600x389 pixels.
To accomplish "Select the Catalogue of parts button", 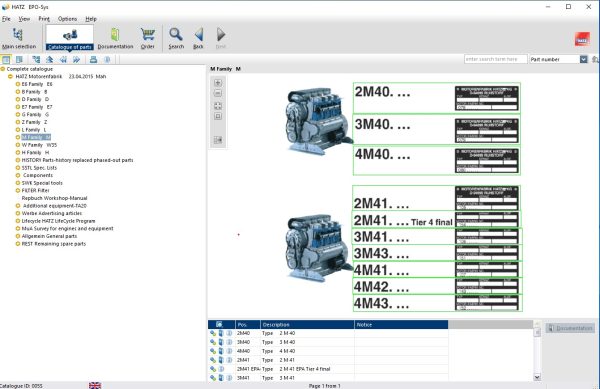I will [x=70, y=38].
